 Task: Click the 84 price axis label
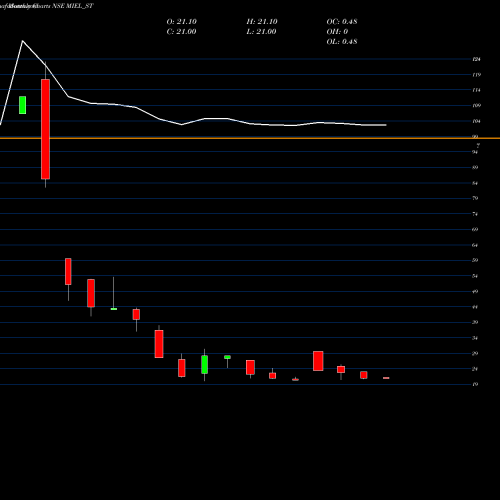click(x=475, y=183)
